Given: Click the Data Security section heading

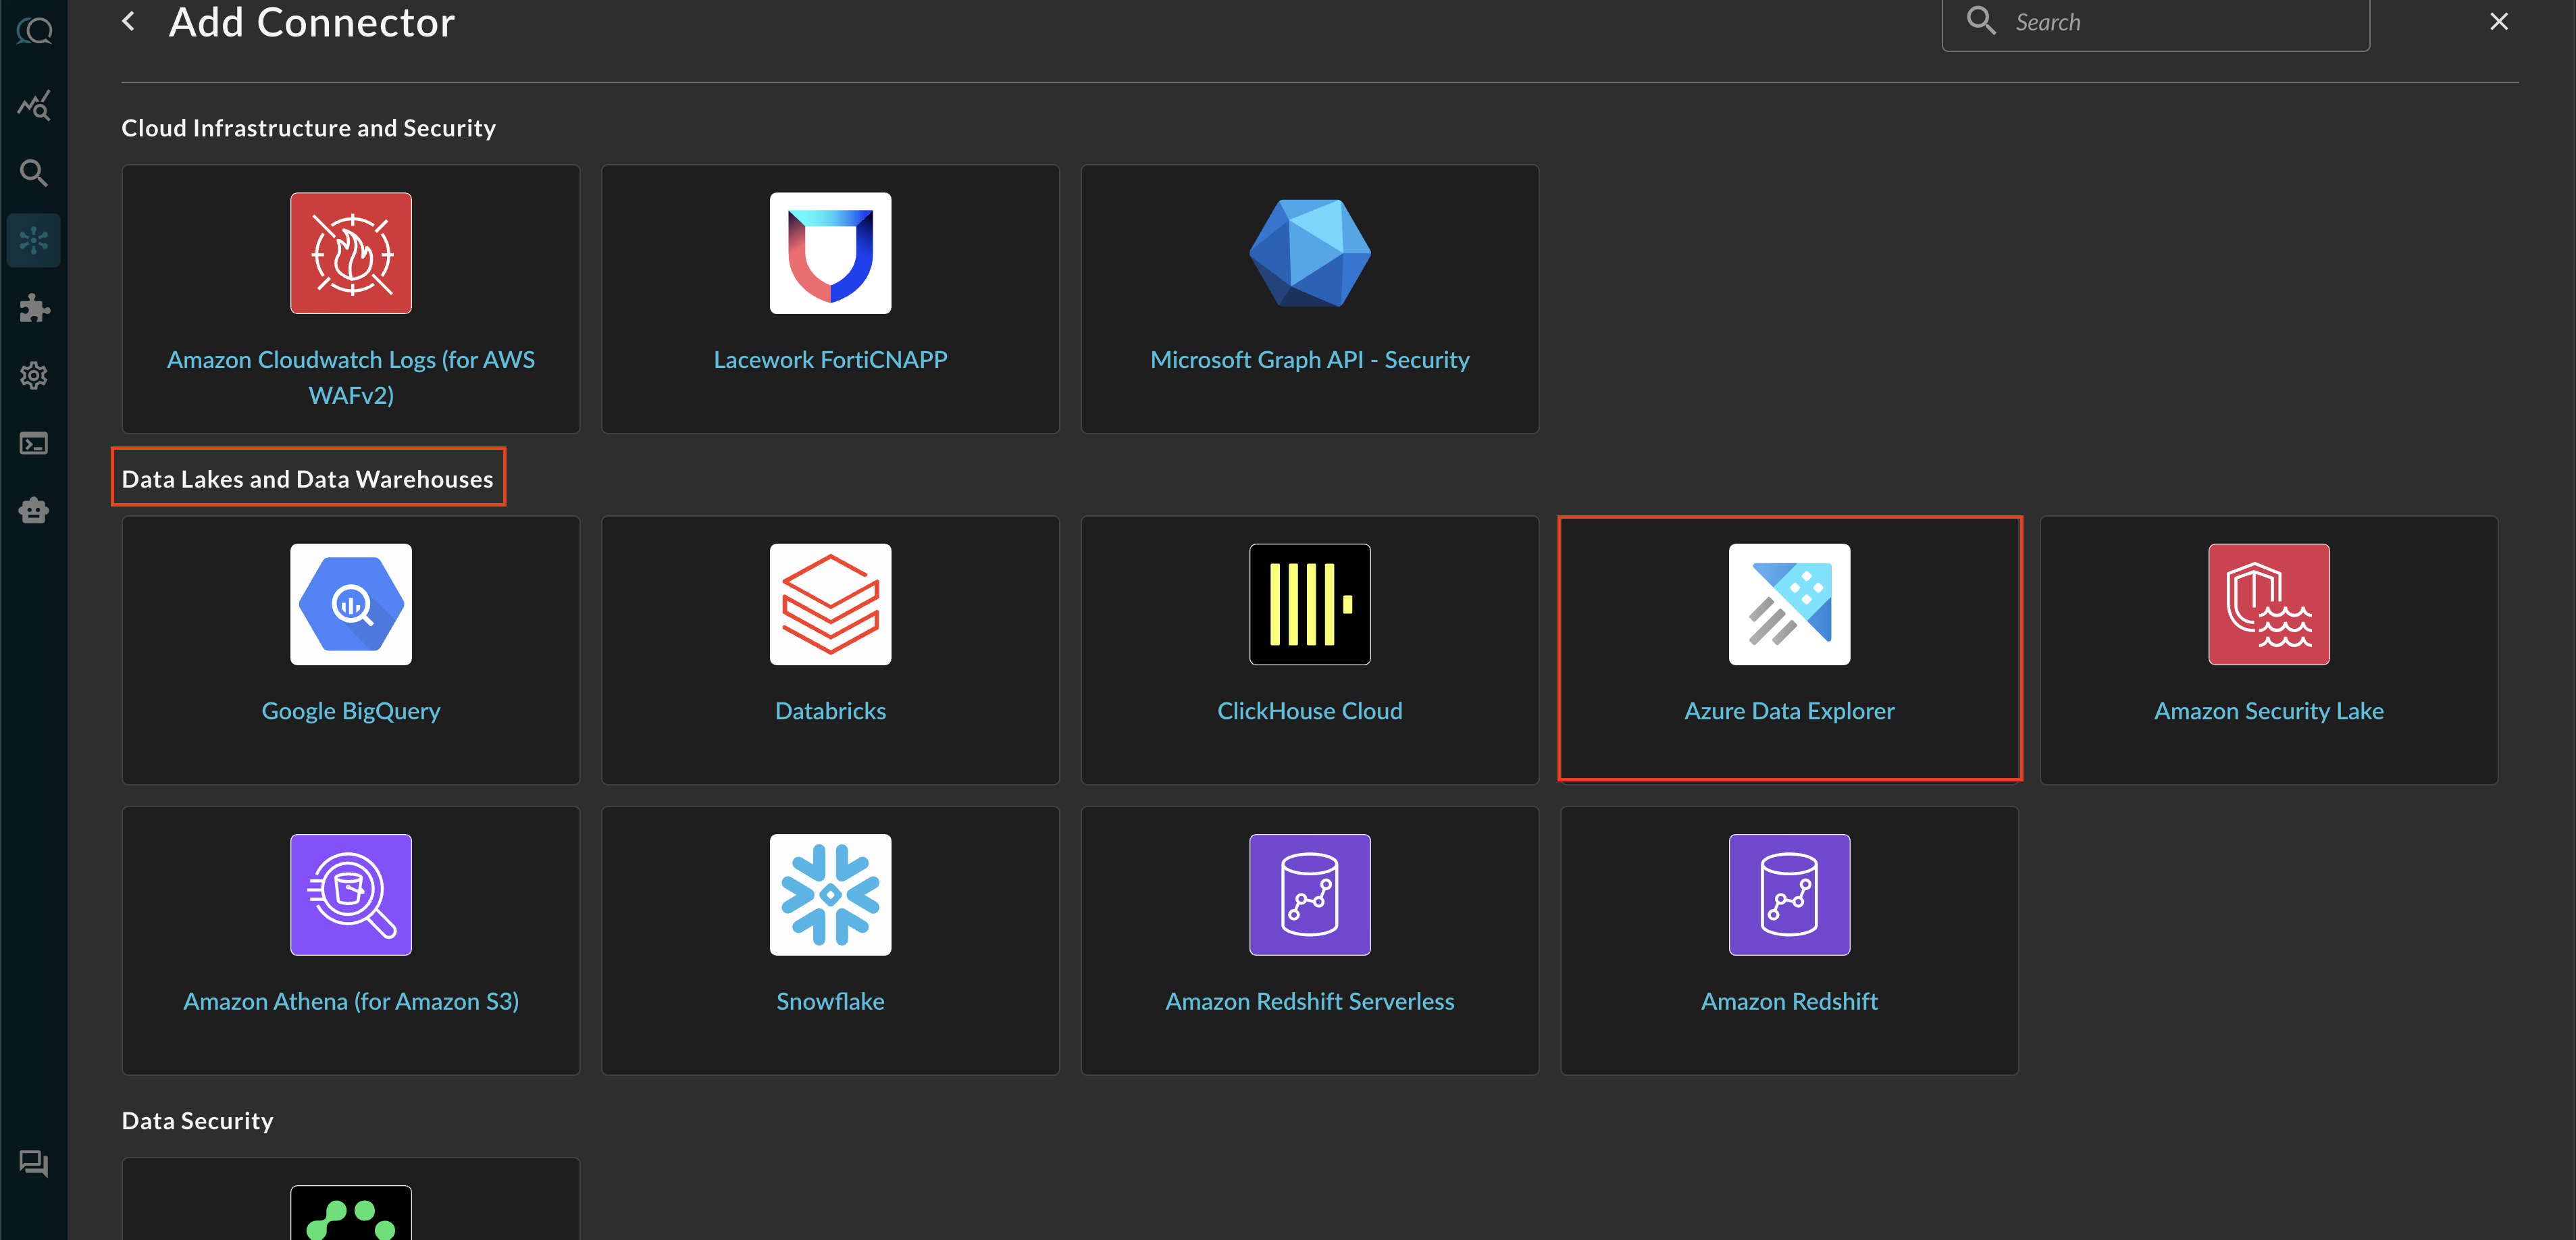Looking at the screenshot, I should click(197, 1121).
